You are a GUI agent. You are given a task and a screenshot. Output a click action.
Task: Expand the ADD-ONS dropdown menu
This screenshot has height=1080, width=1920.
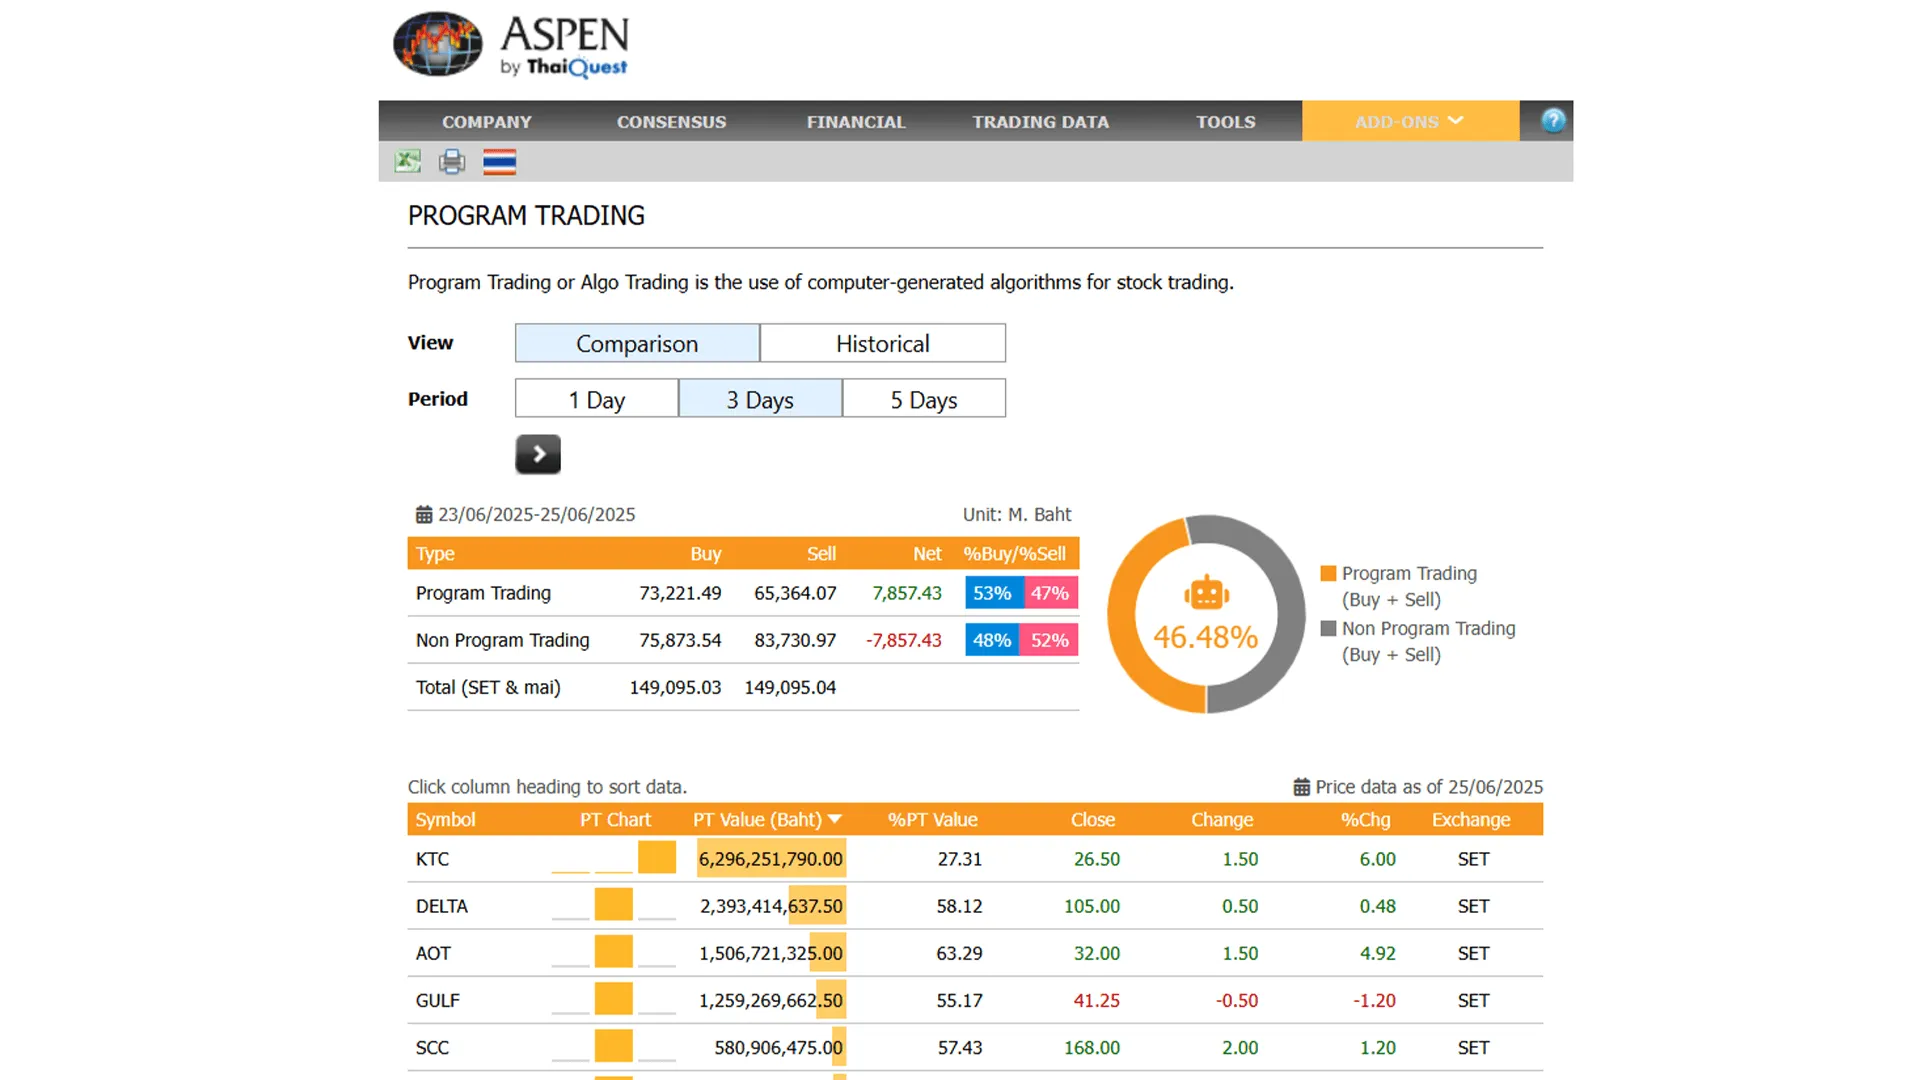point(1410,121)
